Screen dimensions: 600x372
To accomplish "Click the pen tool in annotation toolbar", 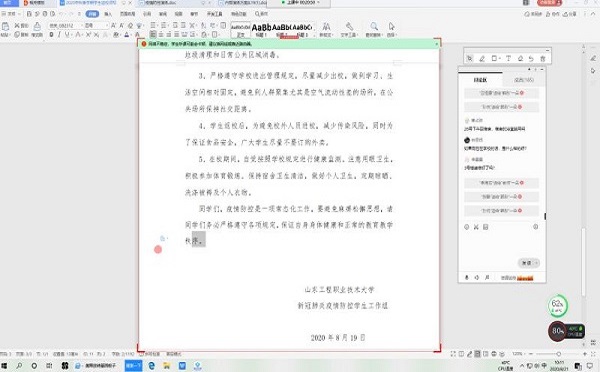I will click(482, 59).
